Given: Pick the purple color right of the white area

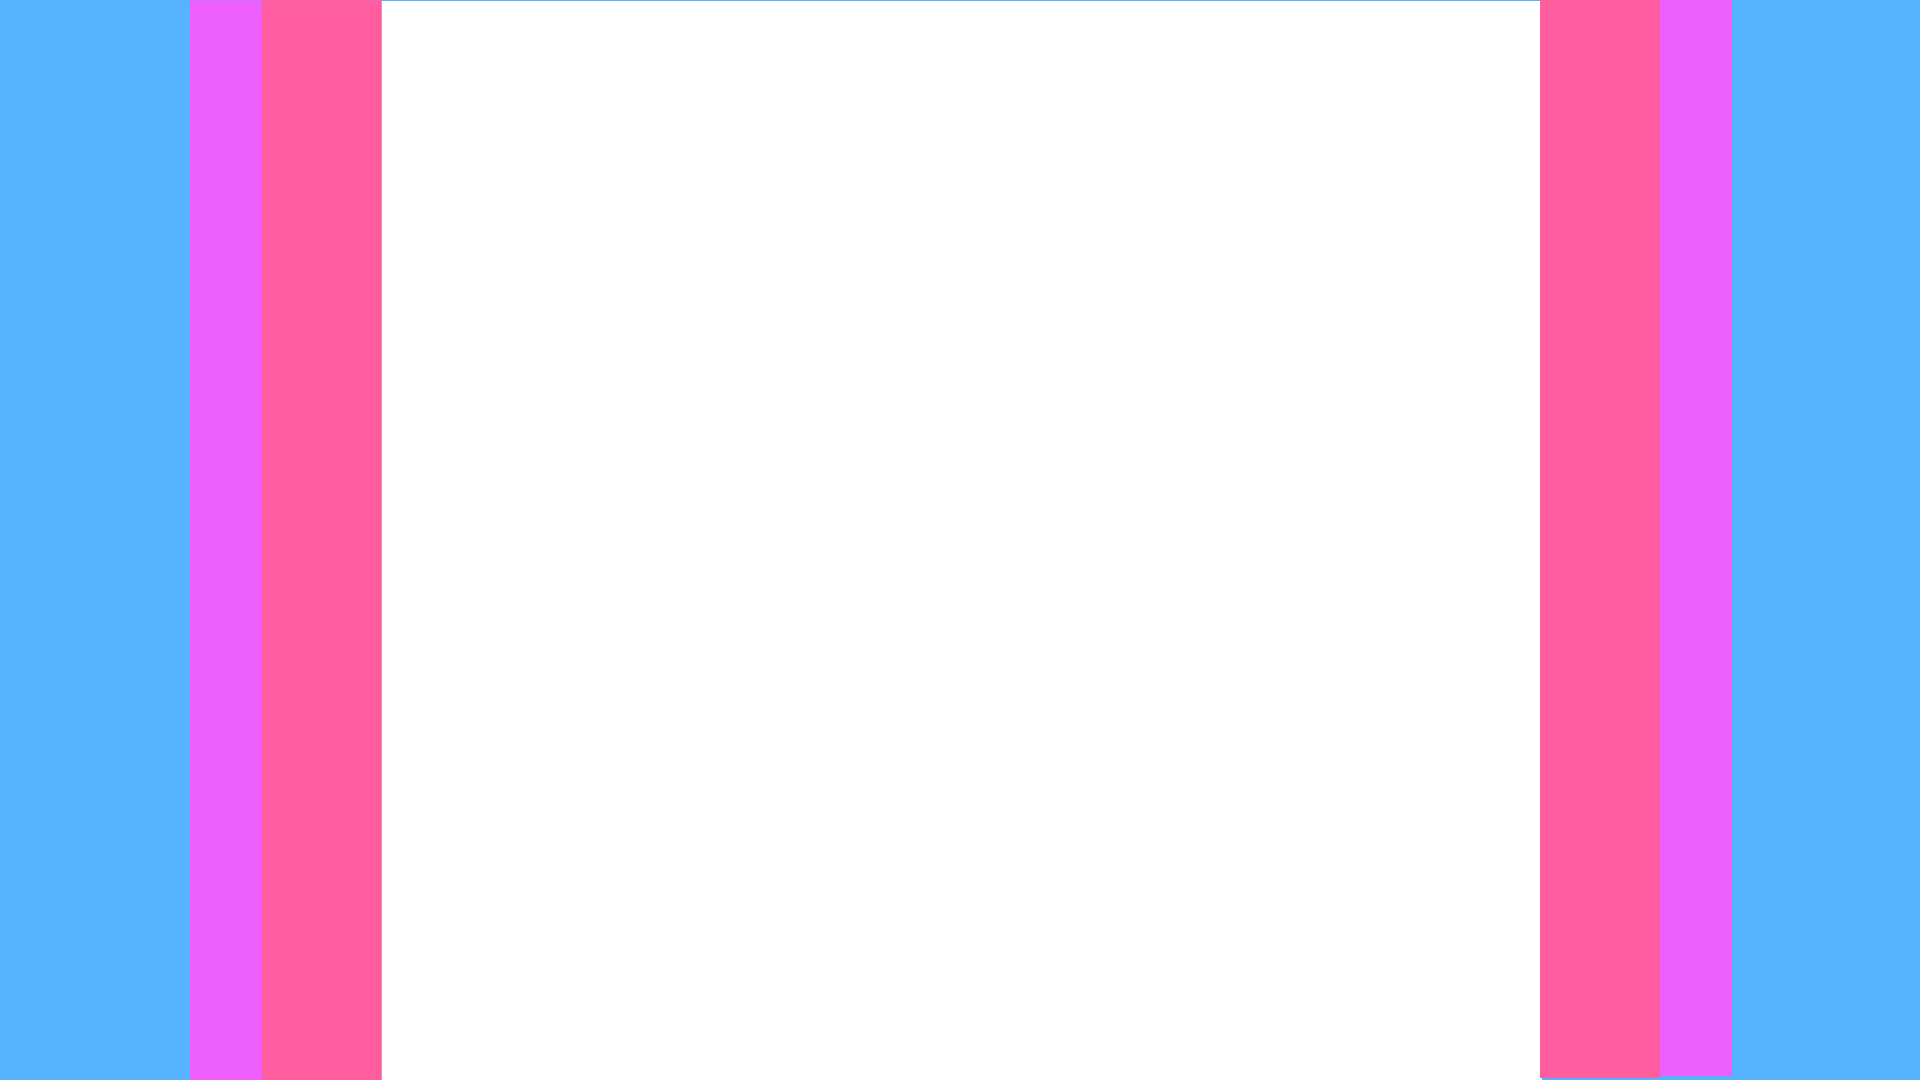Looking at the screenshot, I should [x=1695, y=537].
